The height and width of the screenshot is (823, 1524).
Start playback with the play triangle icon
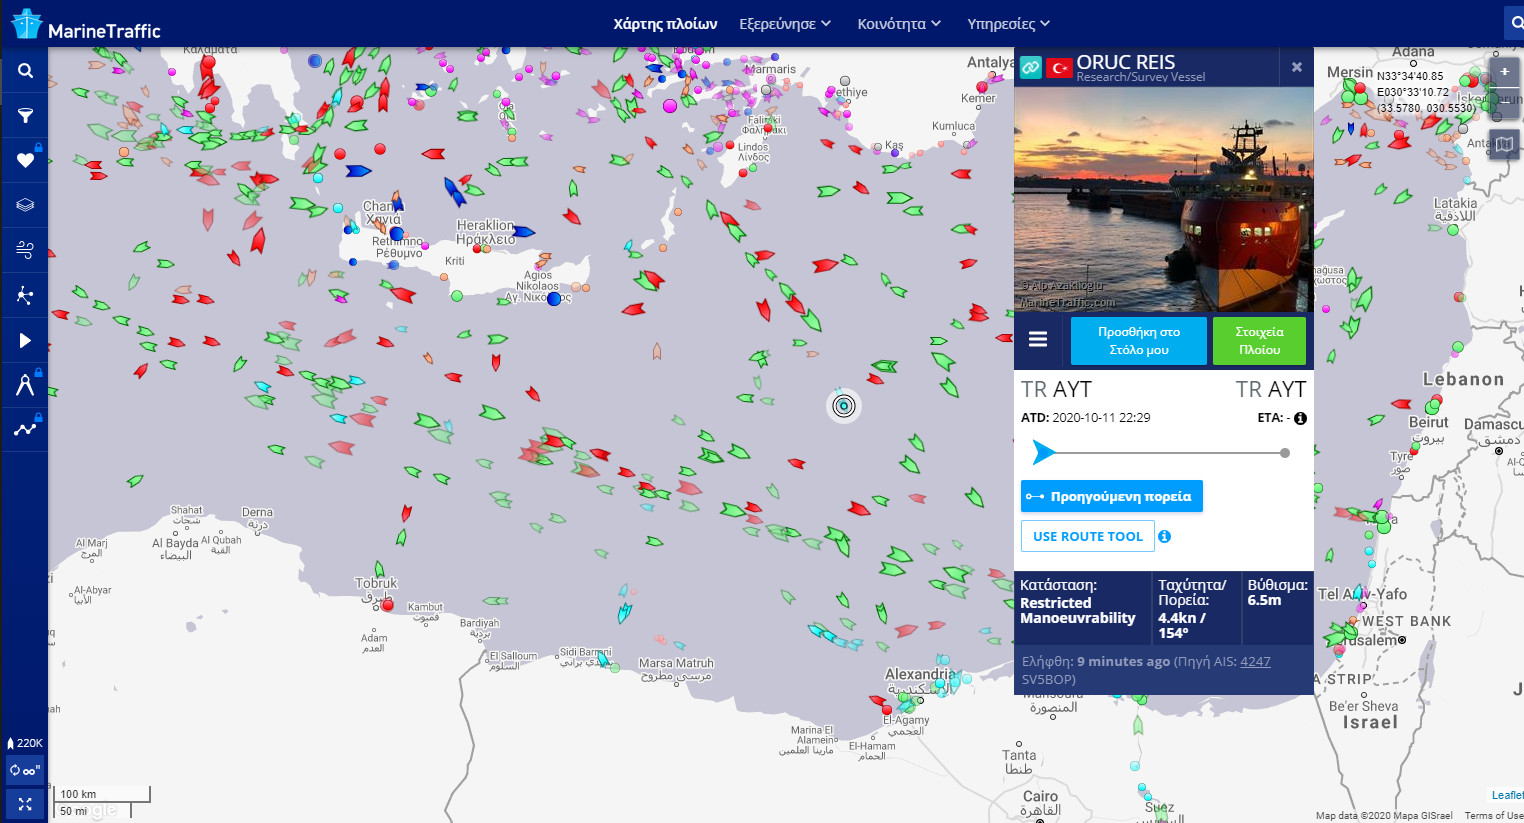(25, 340)
